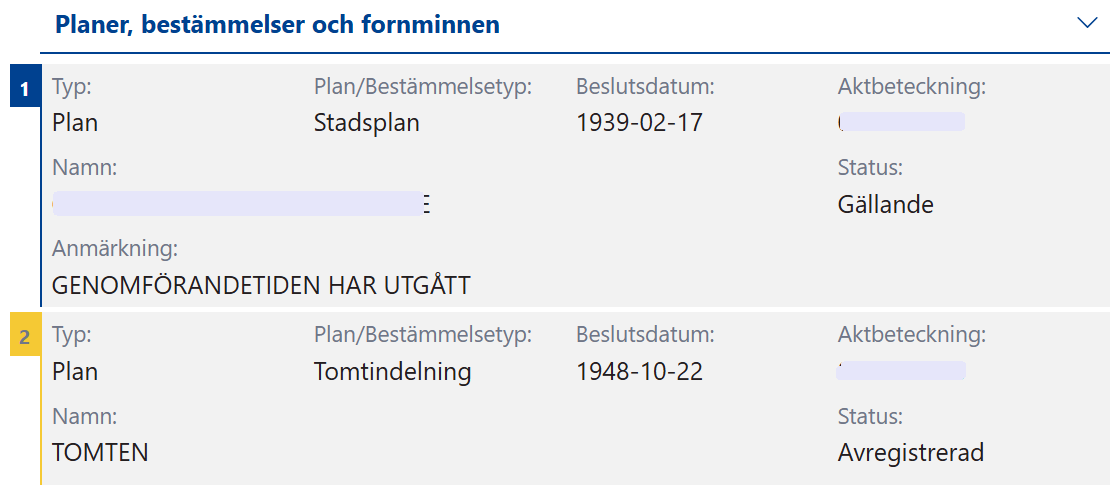Viewport: 1117px width, 490px height.
Task: Click the TOMTEN name value
Action: coord(100,453)
